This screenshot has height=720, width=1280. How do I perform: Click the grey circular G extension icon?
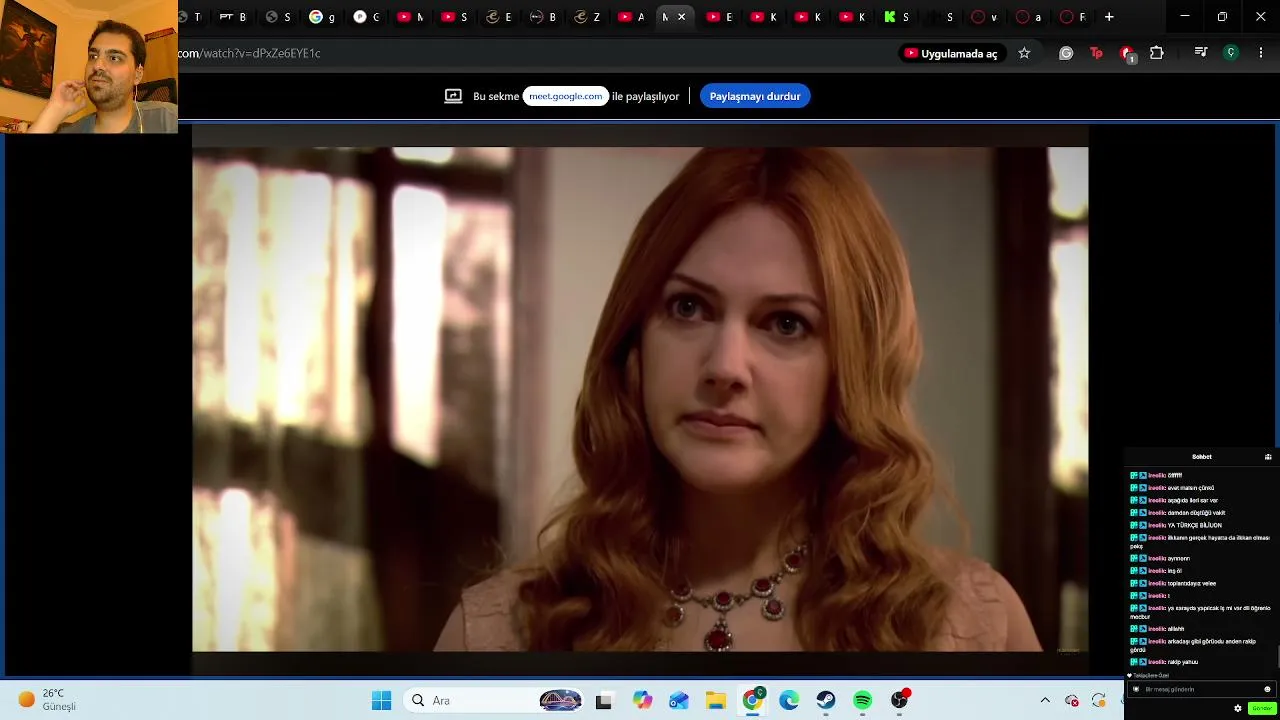click(1066, 53)
